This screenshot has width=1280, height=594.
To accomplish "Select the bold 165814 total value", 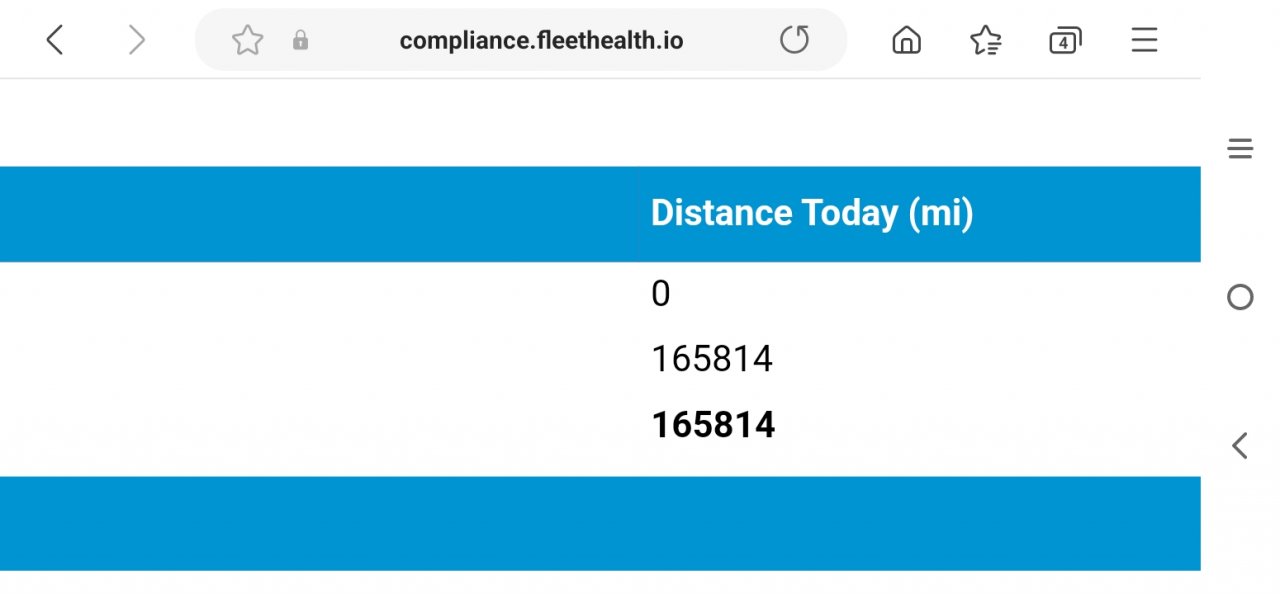I will 713,425.
